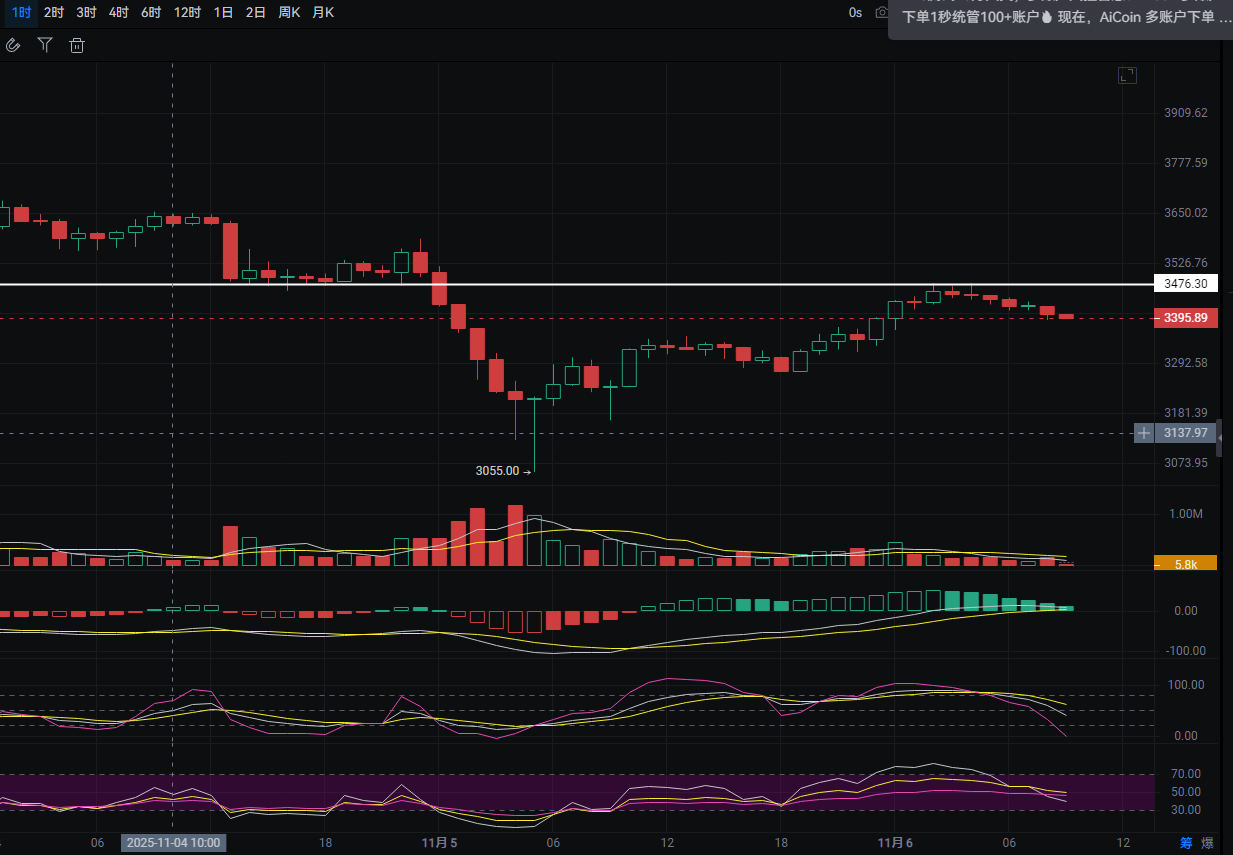Click the white 3476.30 price line label
The width and height of the screenshot is (1233, 855).
1185,284
